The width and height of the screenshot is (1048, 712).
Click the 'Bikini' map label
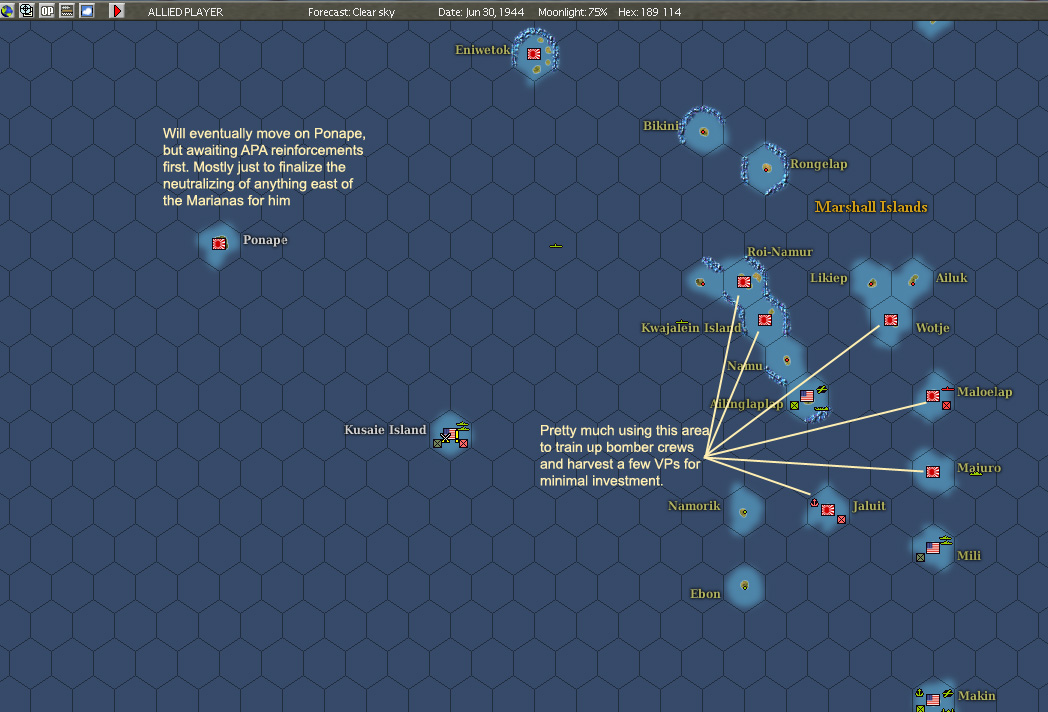pyautogui.click(x=660, y=126)
